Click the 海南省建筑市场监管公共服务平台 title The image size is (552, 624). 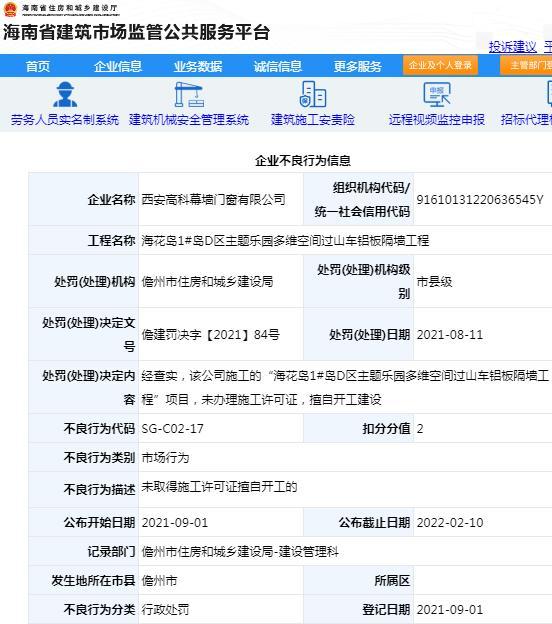click(x=137, y=32)
